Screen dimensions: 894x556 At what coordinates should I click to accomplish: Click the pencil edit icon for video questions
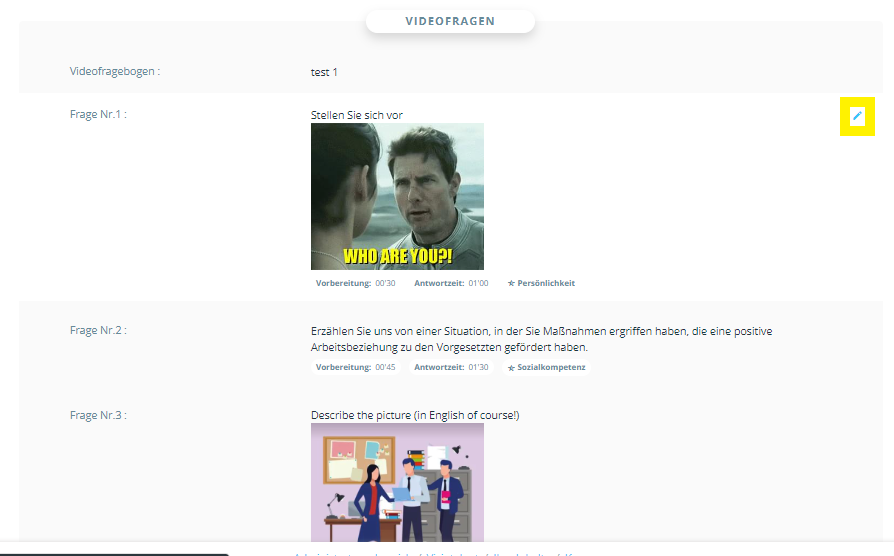pos(856,117)
